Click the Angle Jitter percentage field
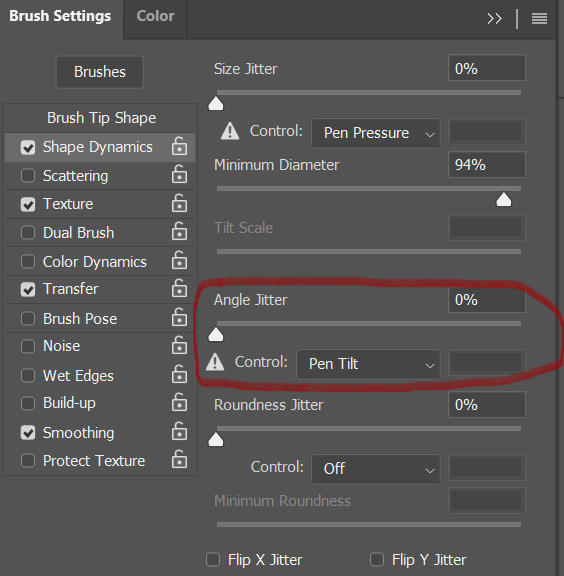 tap(487, 300)
